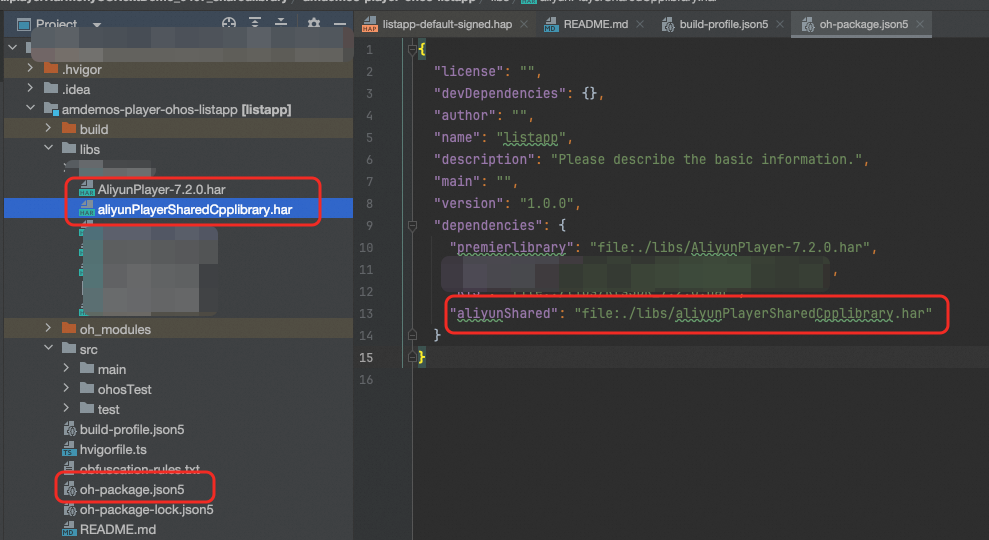Expand the ohosTest folder arrow

coord(66,388)
